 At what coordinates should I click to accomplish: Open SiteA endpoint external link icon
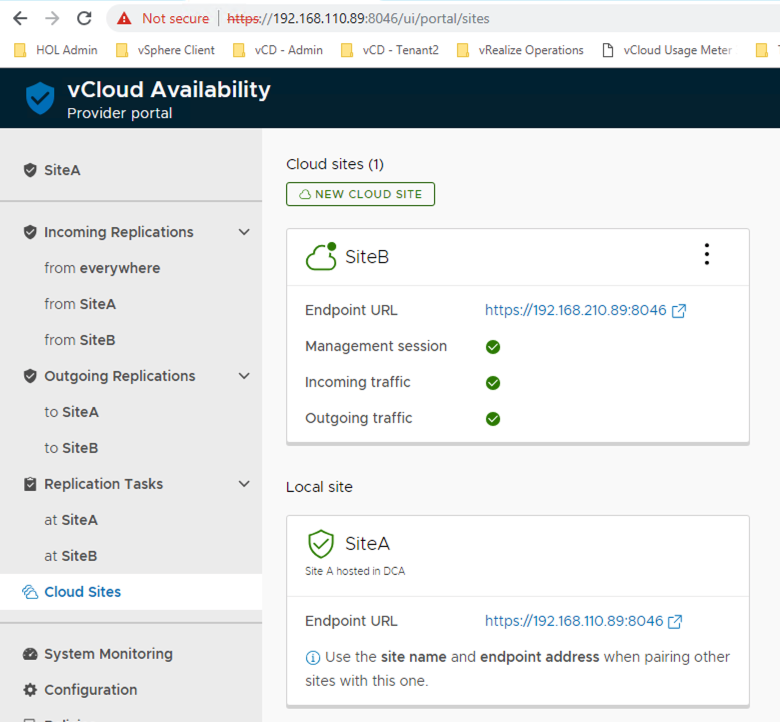(x=675, y=622)
